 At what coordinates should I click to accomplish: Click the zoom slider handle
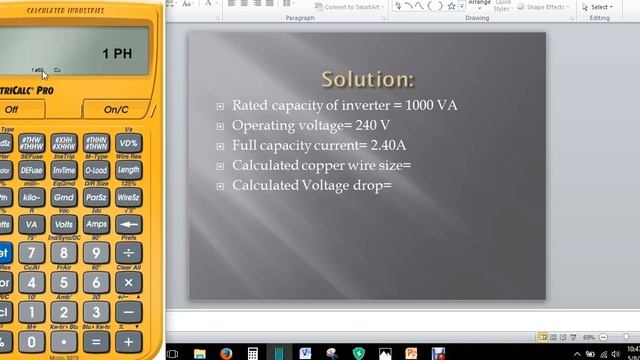(x=626, y=337)
